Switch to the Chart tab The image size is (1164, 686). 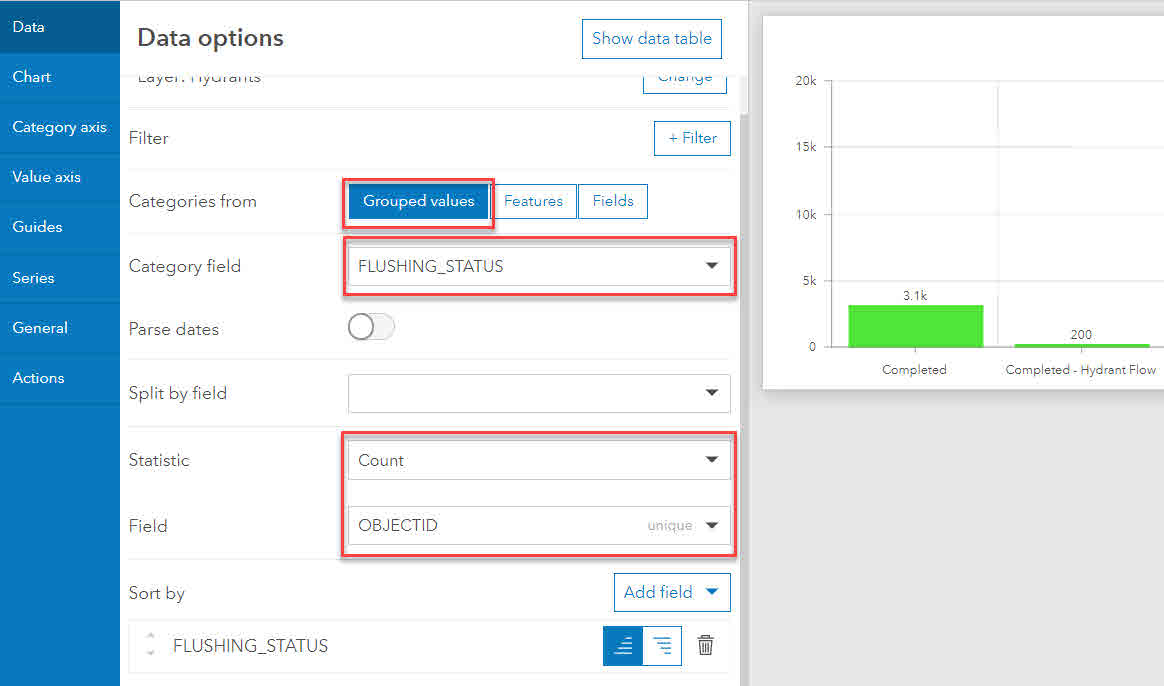31,77
